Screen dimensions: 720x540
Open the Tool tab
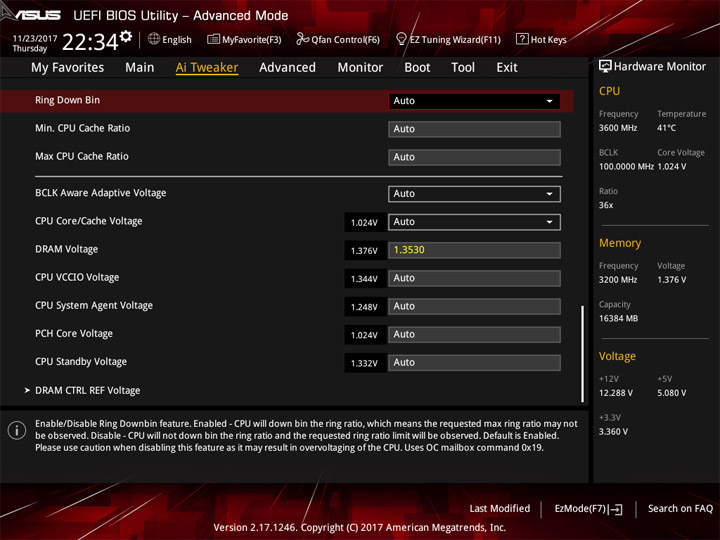tap(463, 68)
